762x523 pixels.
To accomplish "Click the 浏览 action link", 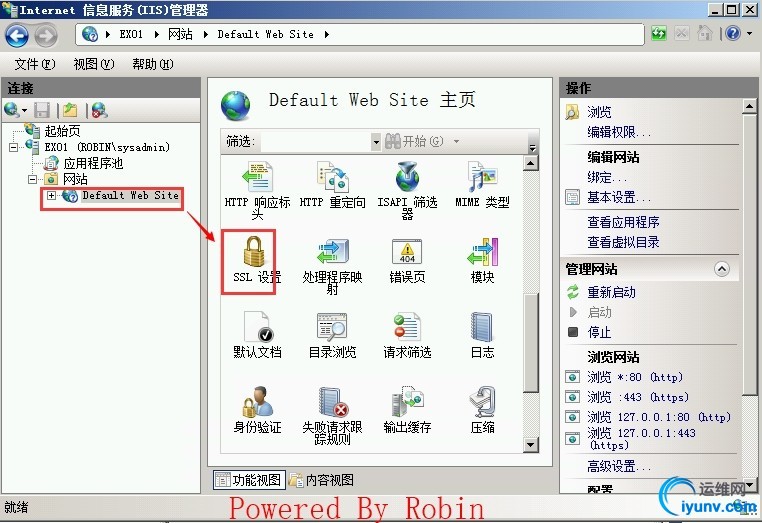I will click(x=599, y=112).
